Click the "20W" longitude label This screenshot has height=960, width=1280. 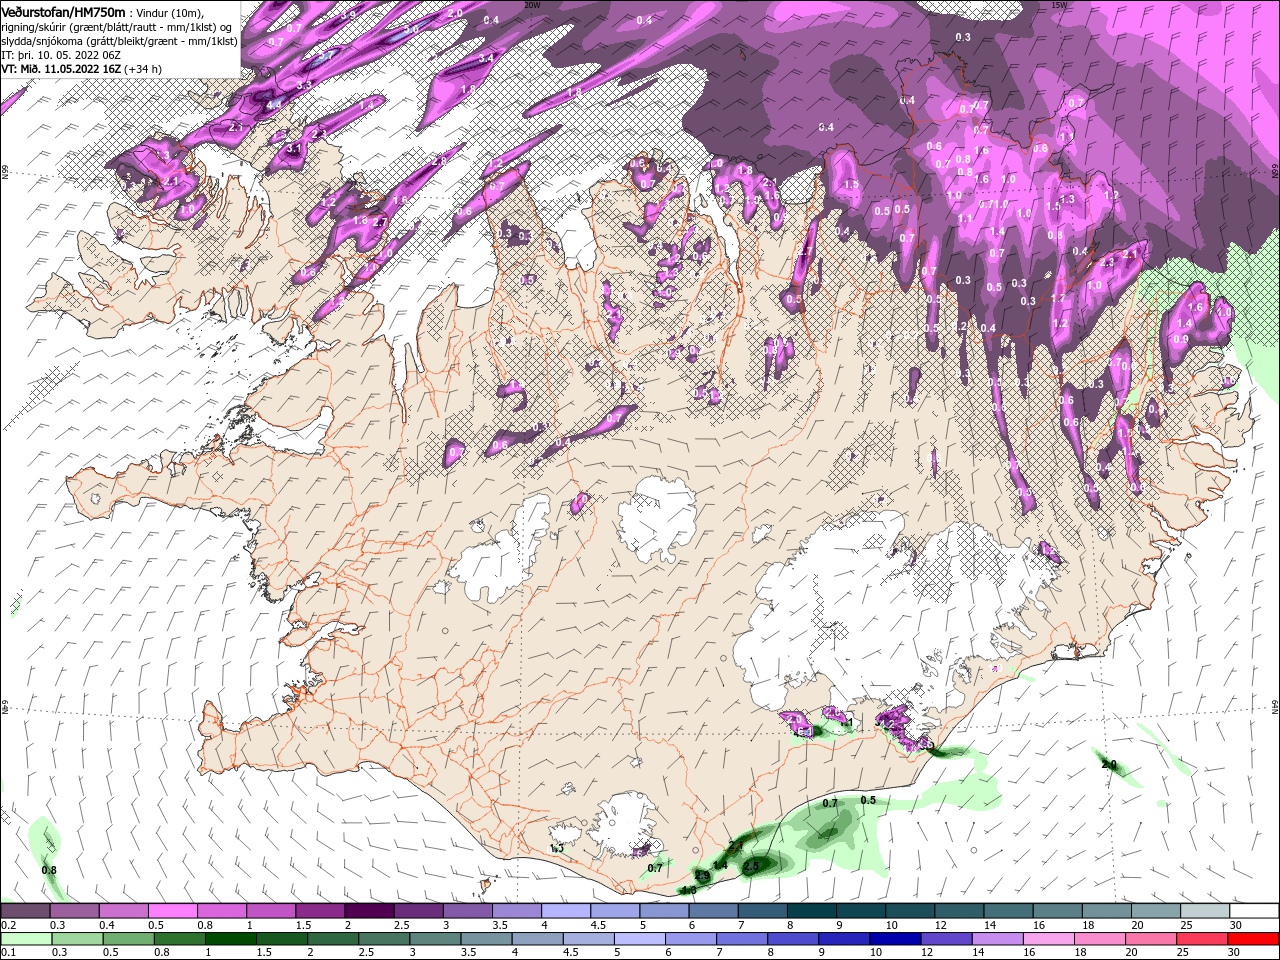532,5
